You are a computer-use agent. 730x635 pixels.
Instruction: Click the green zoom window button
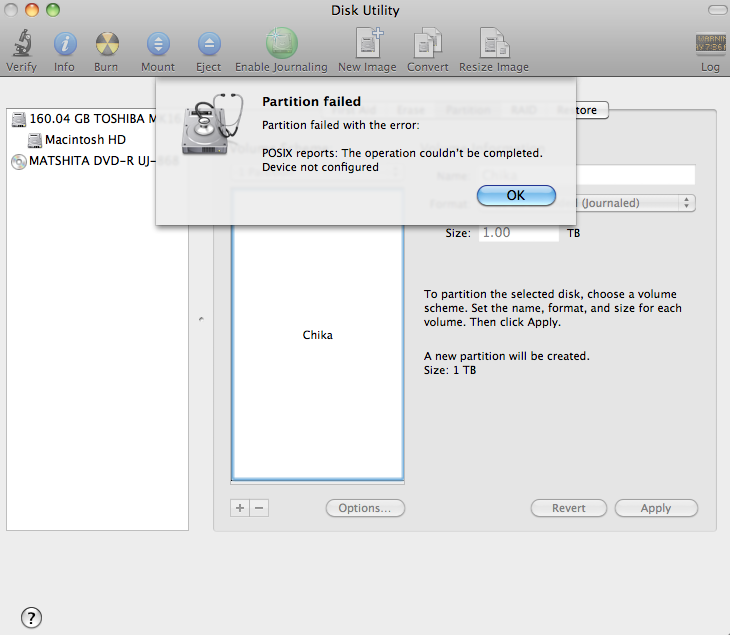click(53, 9)
